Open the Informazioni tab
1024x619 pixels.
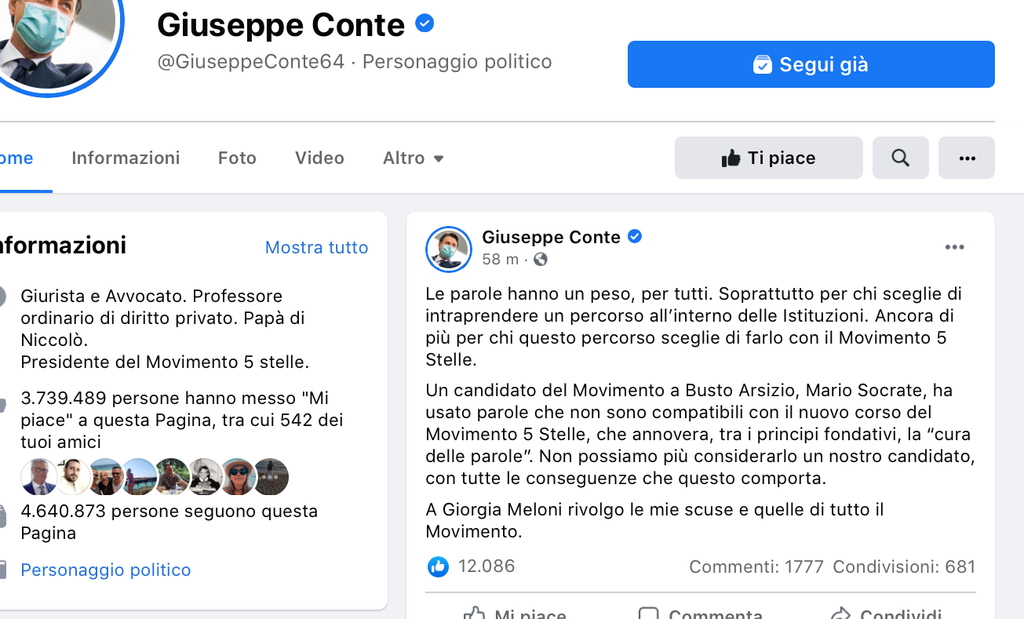click(126, 158)
